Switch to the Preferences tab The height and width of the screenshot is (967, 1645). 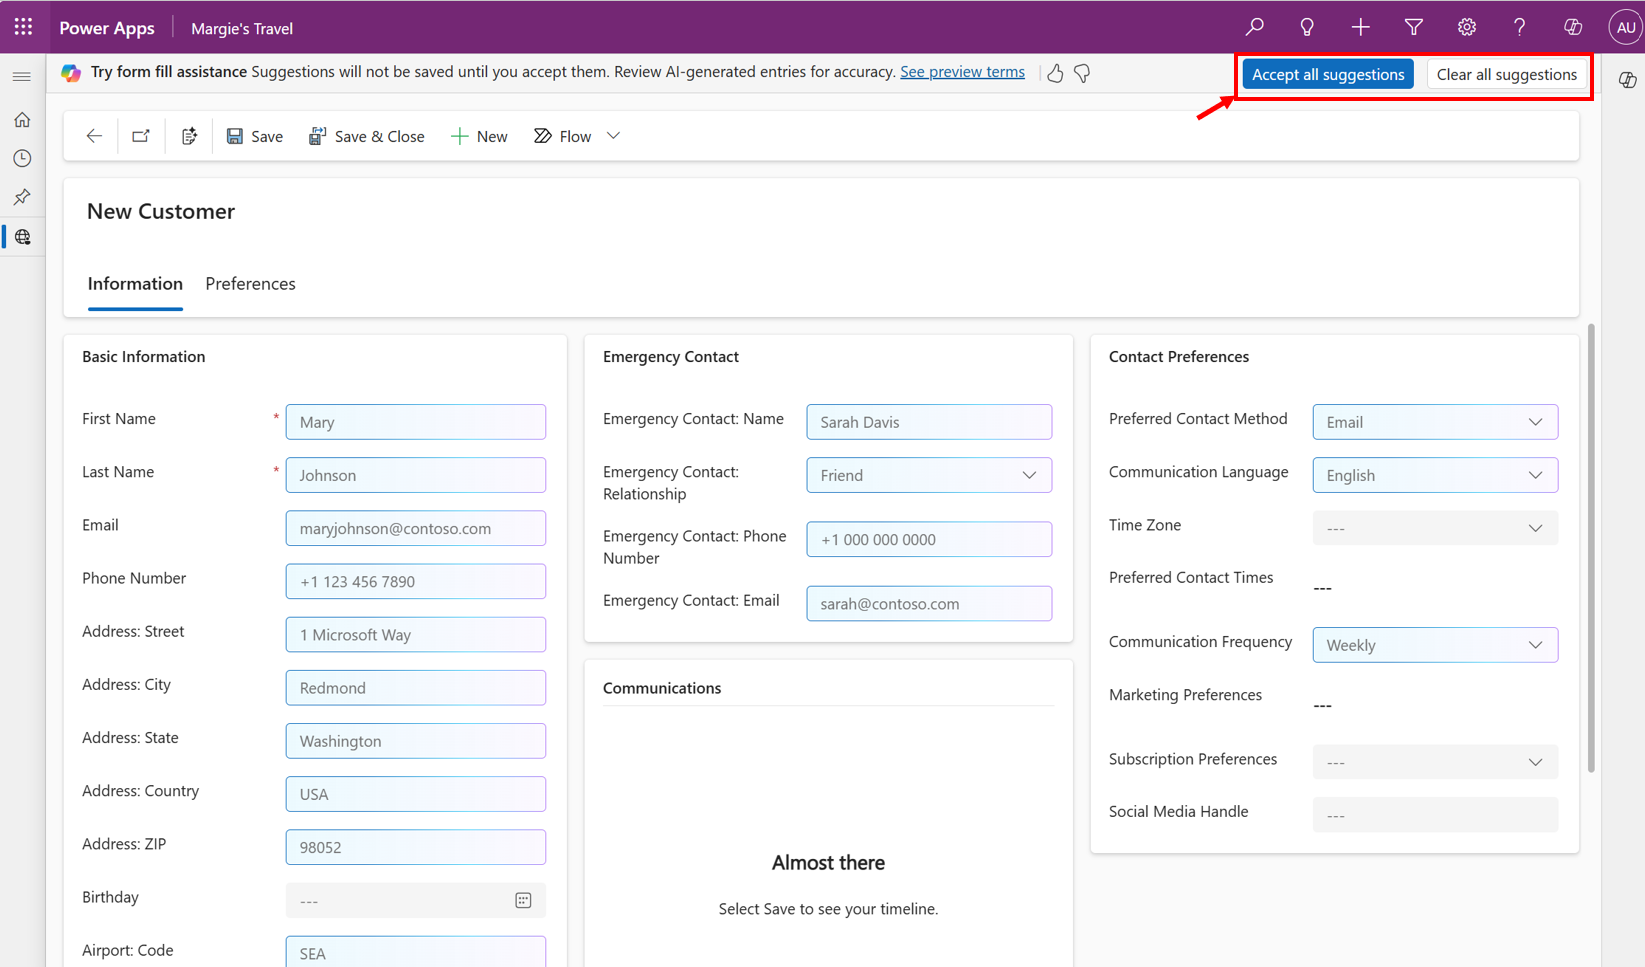click(x=250, y=284)
